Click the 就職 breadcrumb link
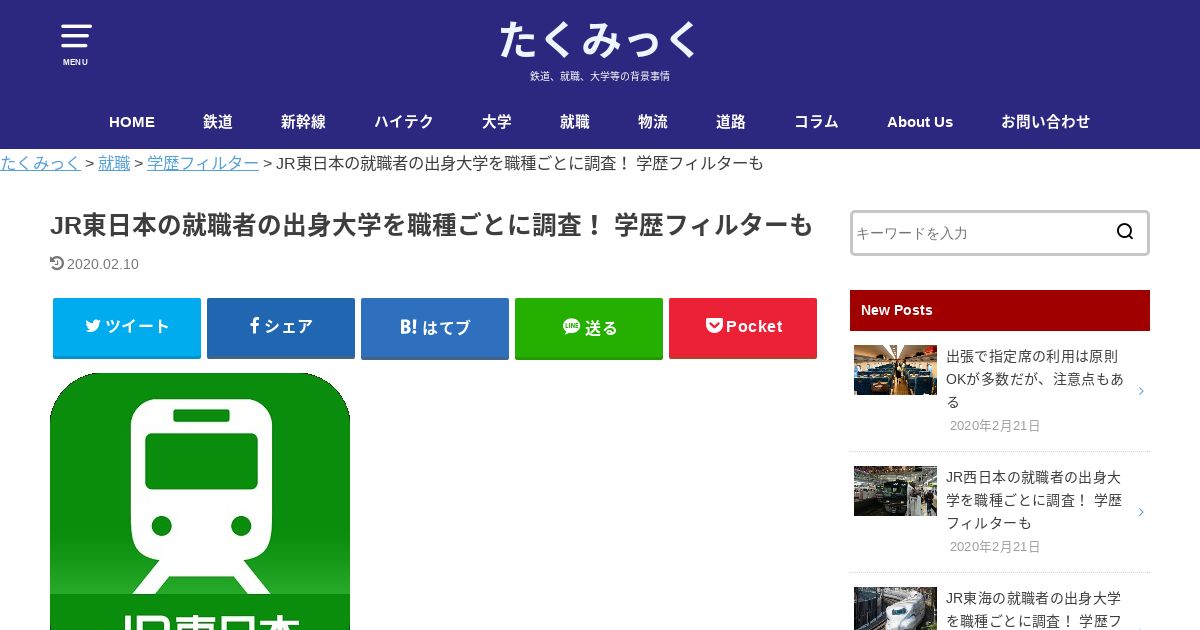Viewport: 1200px width, 630px height. tap(114, 163)
